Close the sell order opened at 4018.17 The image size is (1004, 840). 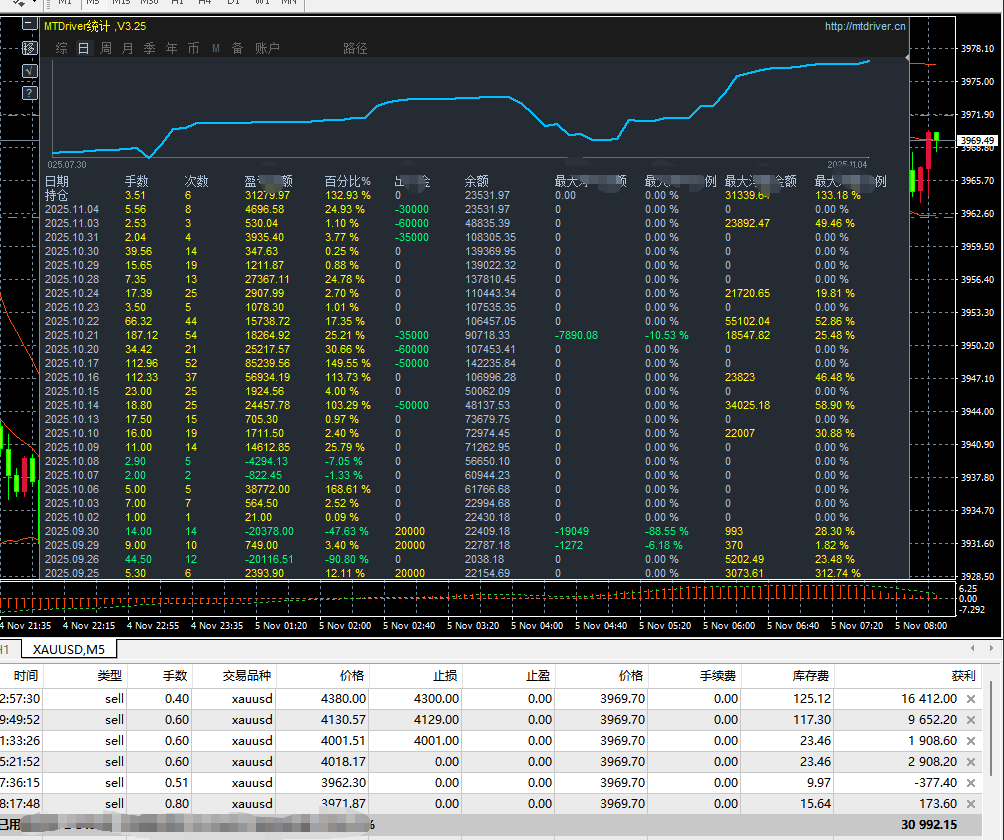pos(970,762)
